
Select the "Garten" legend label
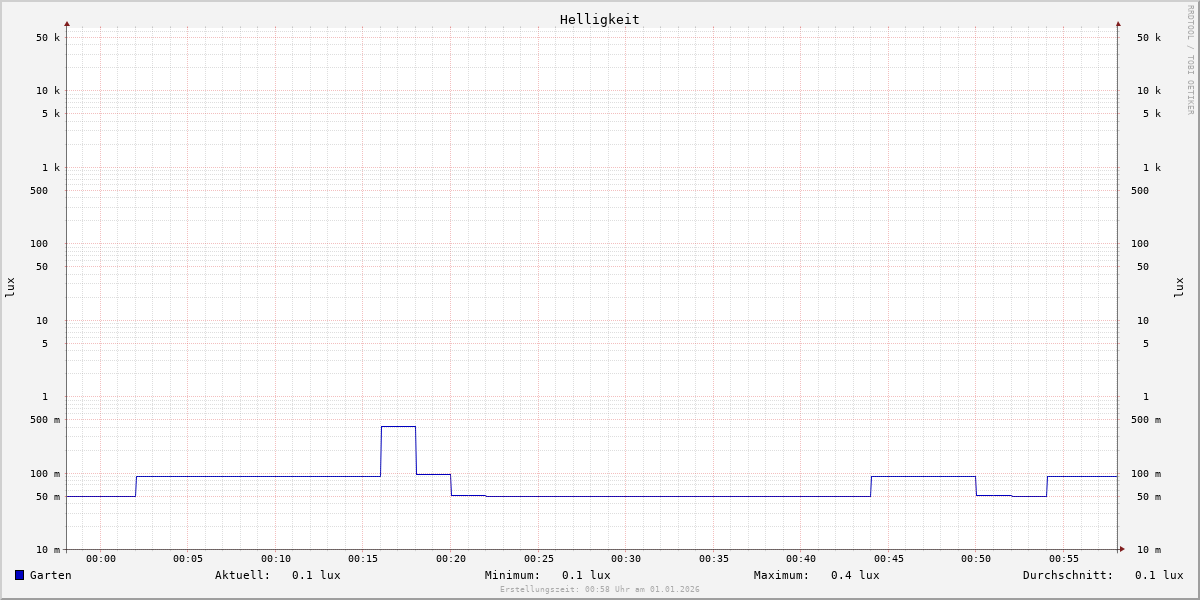tap(50, 575)
